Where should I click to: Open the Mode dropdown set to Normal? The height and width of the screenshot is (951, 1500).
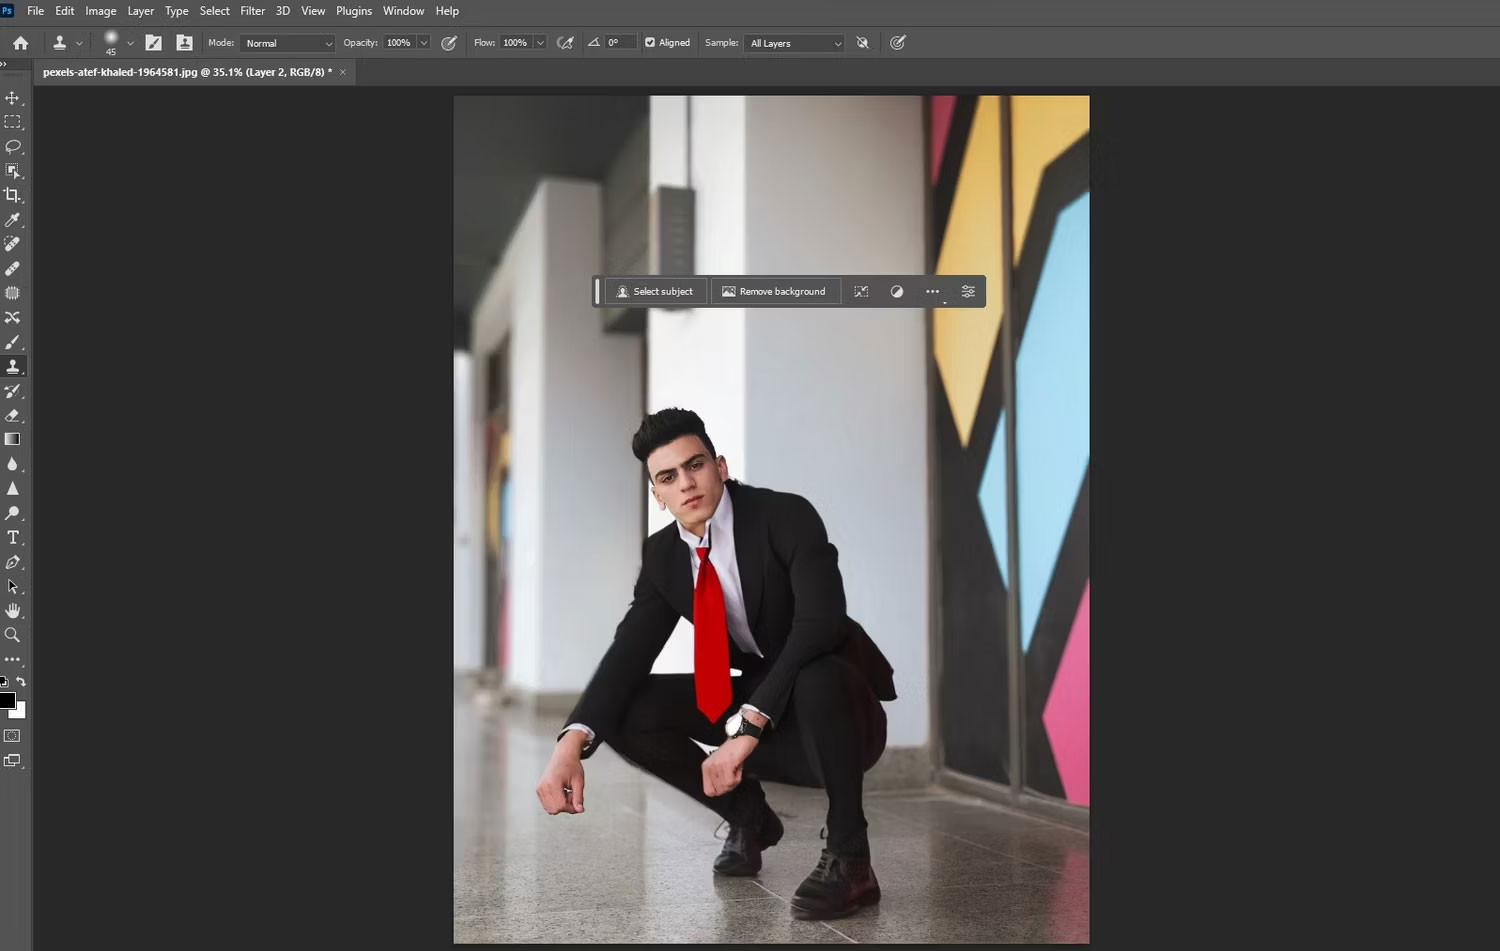point(287,43)
